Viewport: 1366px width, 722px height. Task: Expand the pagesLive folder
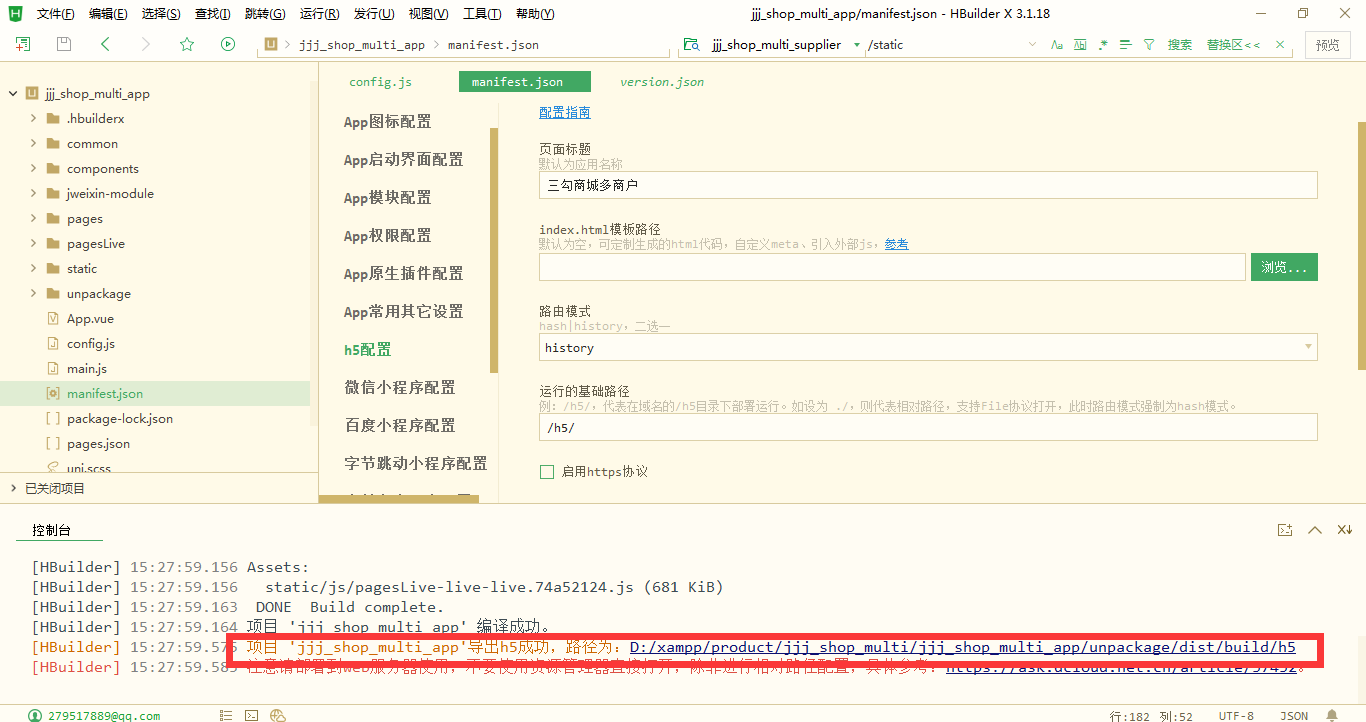(33, 244)
